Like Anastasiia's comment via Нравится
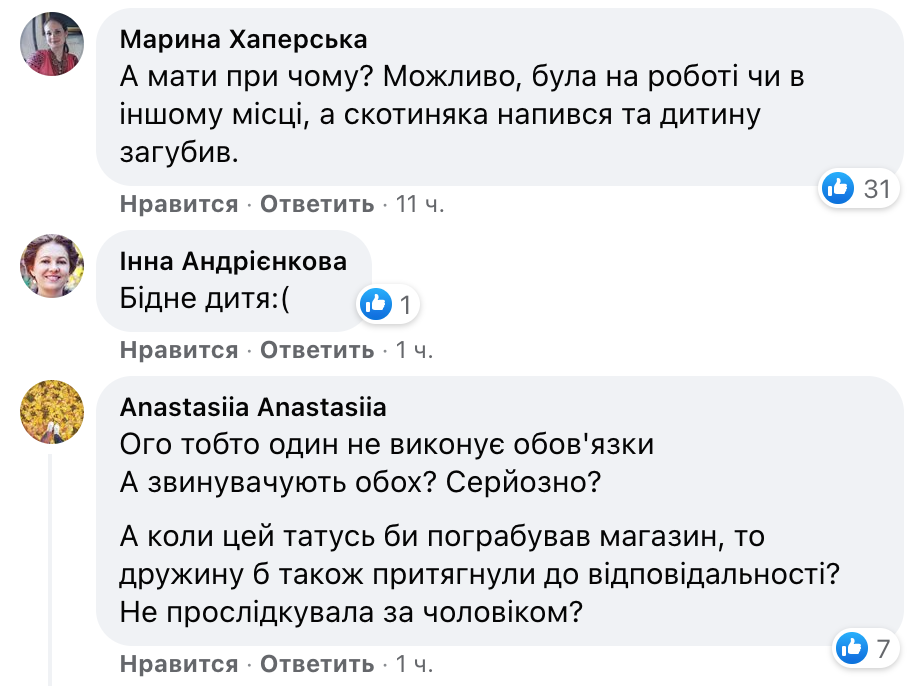 [179, 664]
